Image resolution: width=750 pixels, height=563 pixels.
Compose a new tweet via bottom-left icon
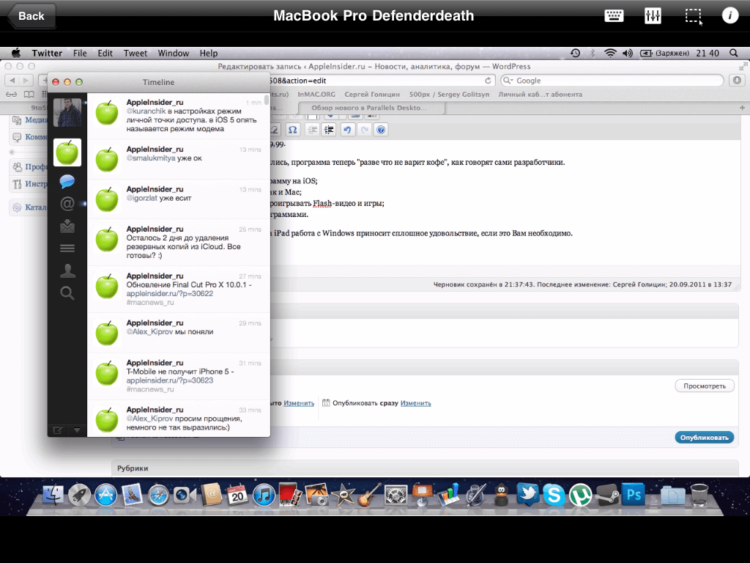coord(57,430)
